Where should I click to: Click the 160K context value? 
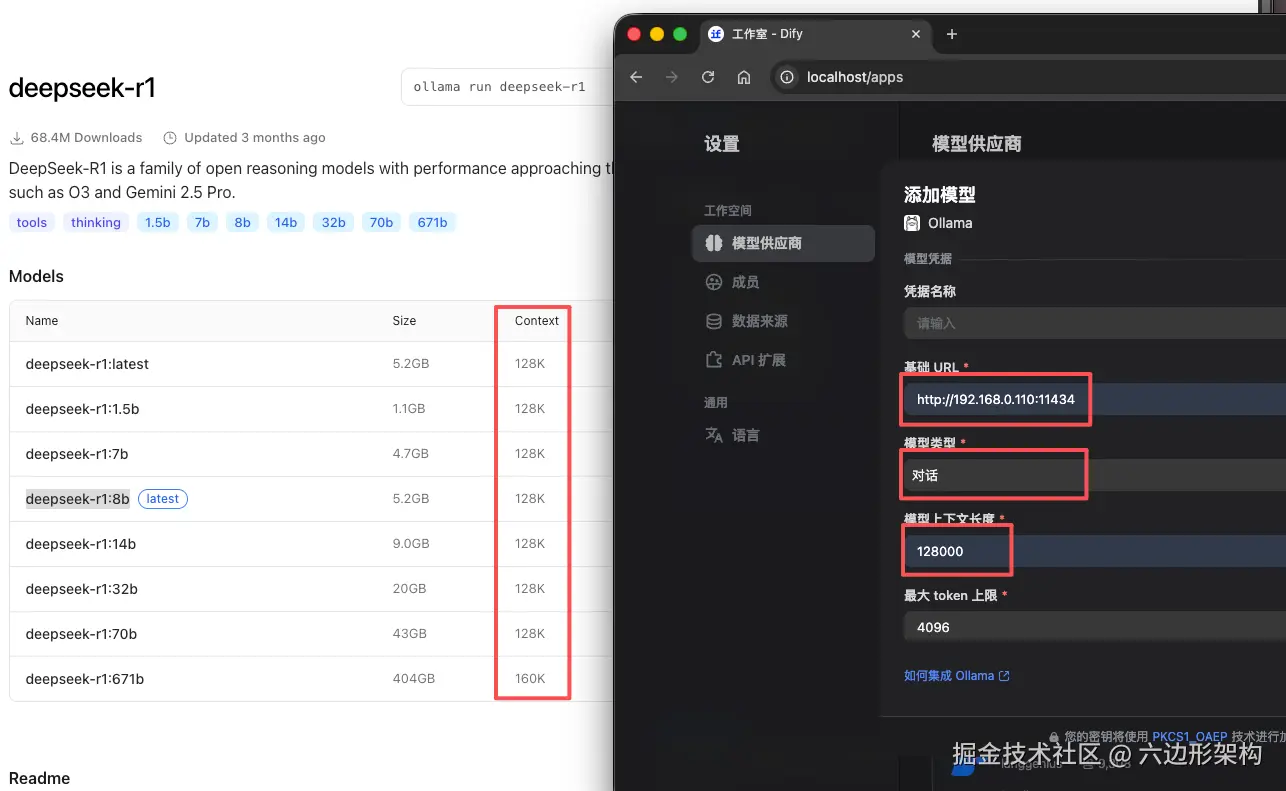click(530, 679)
